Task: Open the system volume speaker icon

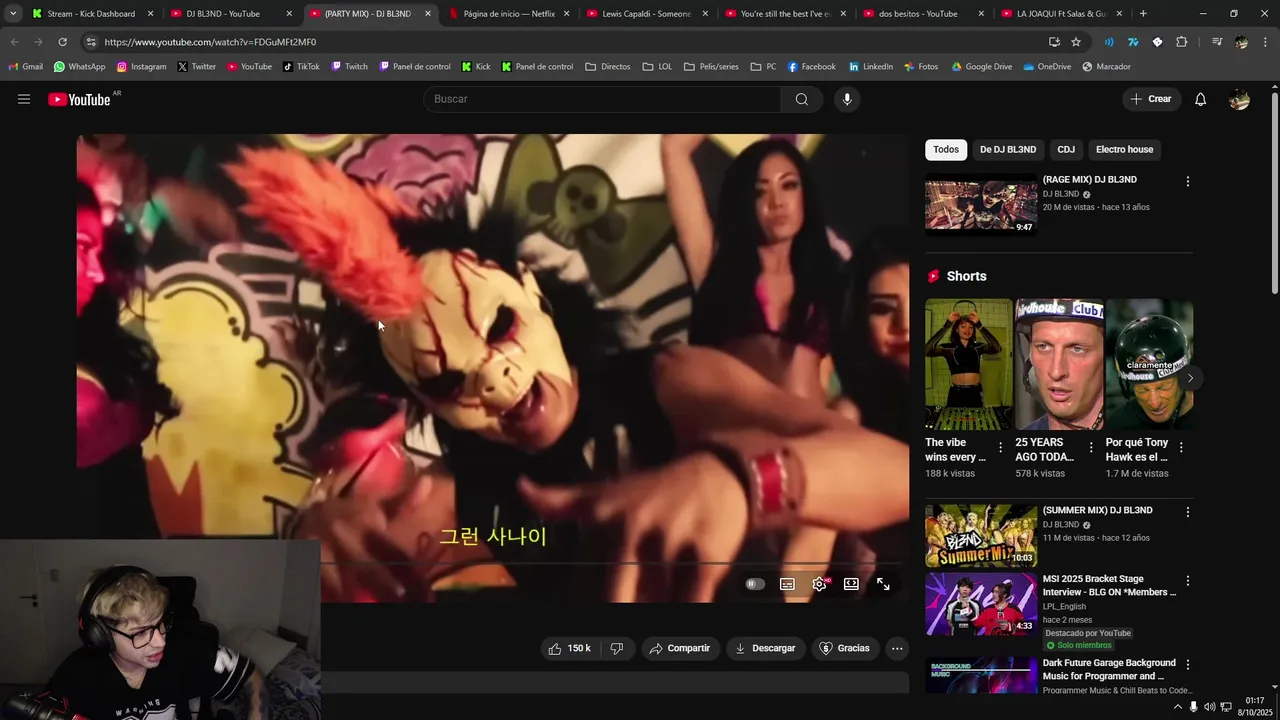Action: point(1209,707)
